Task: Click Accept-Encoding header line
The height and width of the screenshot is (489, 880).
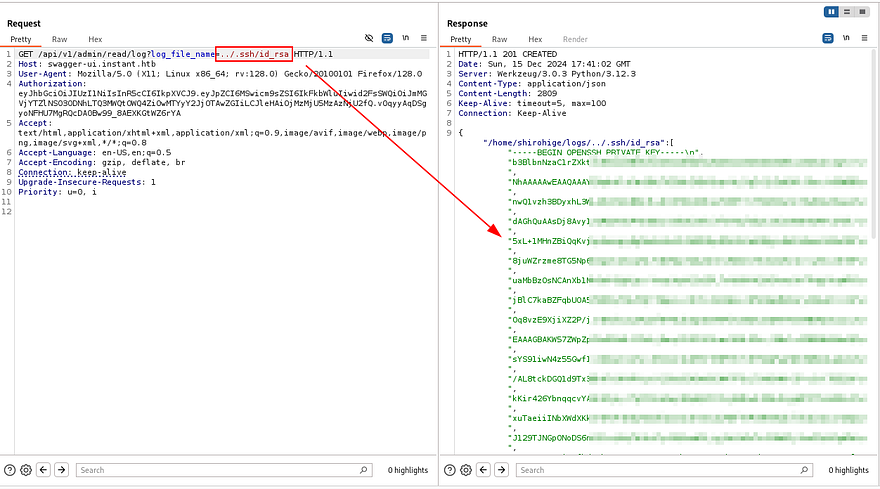Action: (x=102, y=162)
